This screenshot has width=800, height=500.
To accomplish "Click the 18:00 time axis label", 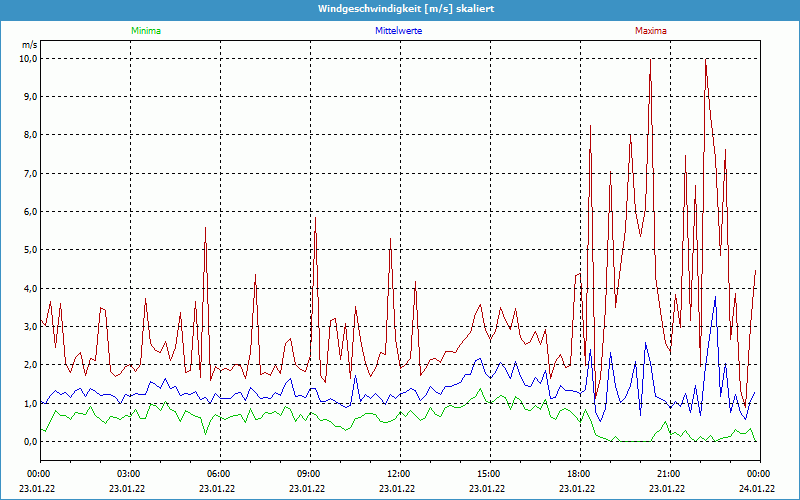I will (x=580, y=474).
